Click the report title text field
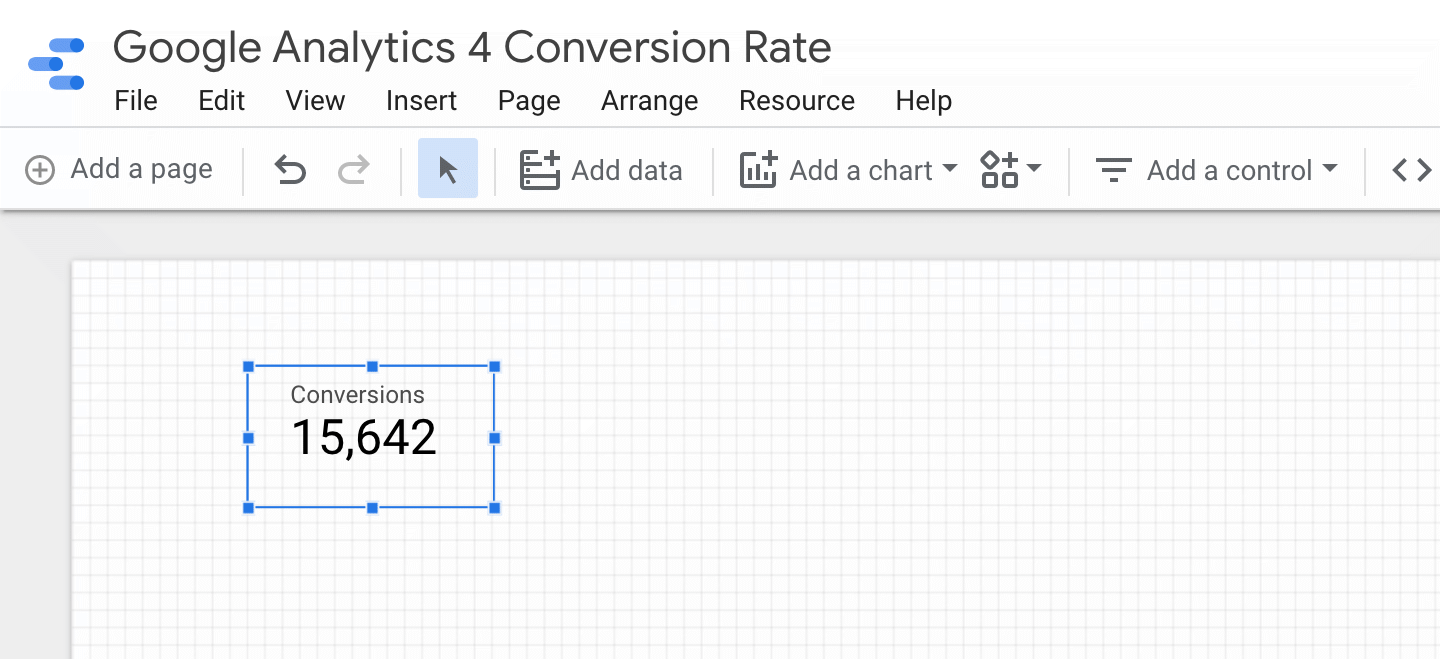1440x659 pixels. (472, 47)
